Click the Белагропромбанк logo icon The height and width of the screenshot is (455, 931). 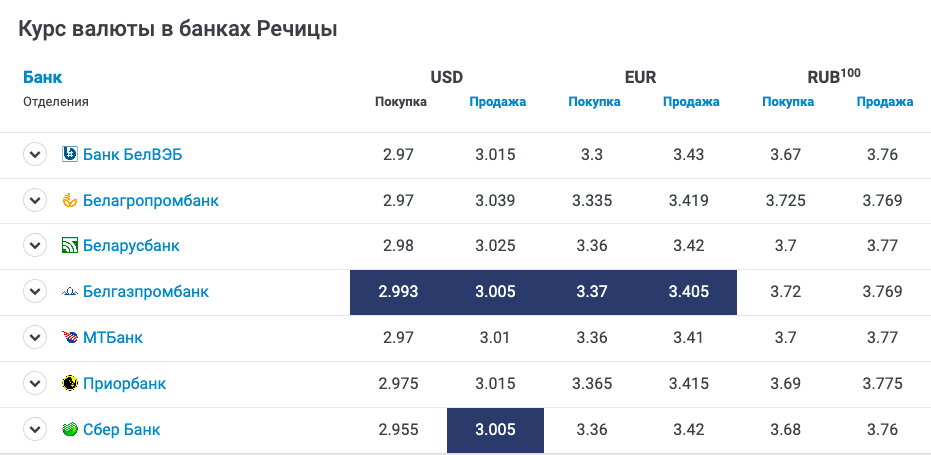[70, 201]
